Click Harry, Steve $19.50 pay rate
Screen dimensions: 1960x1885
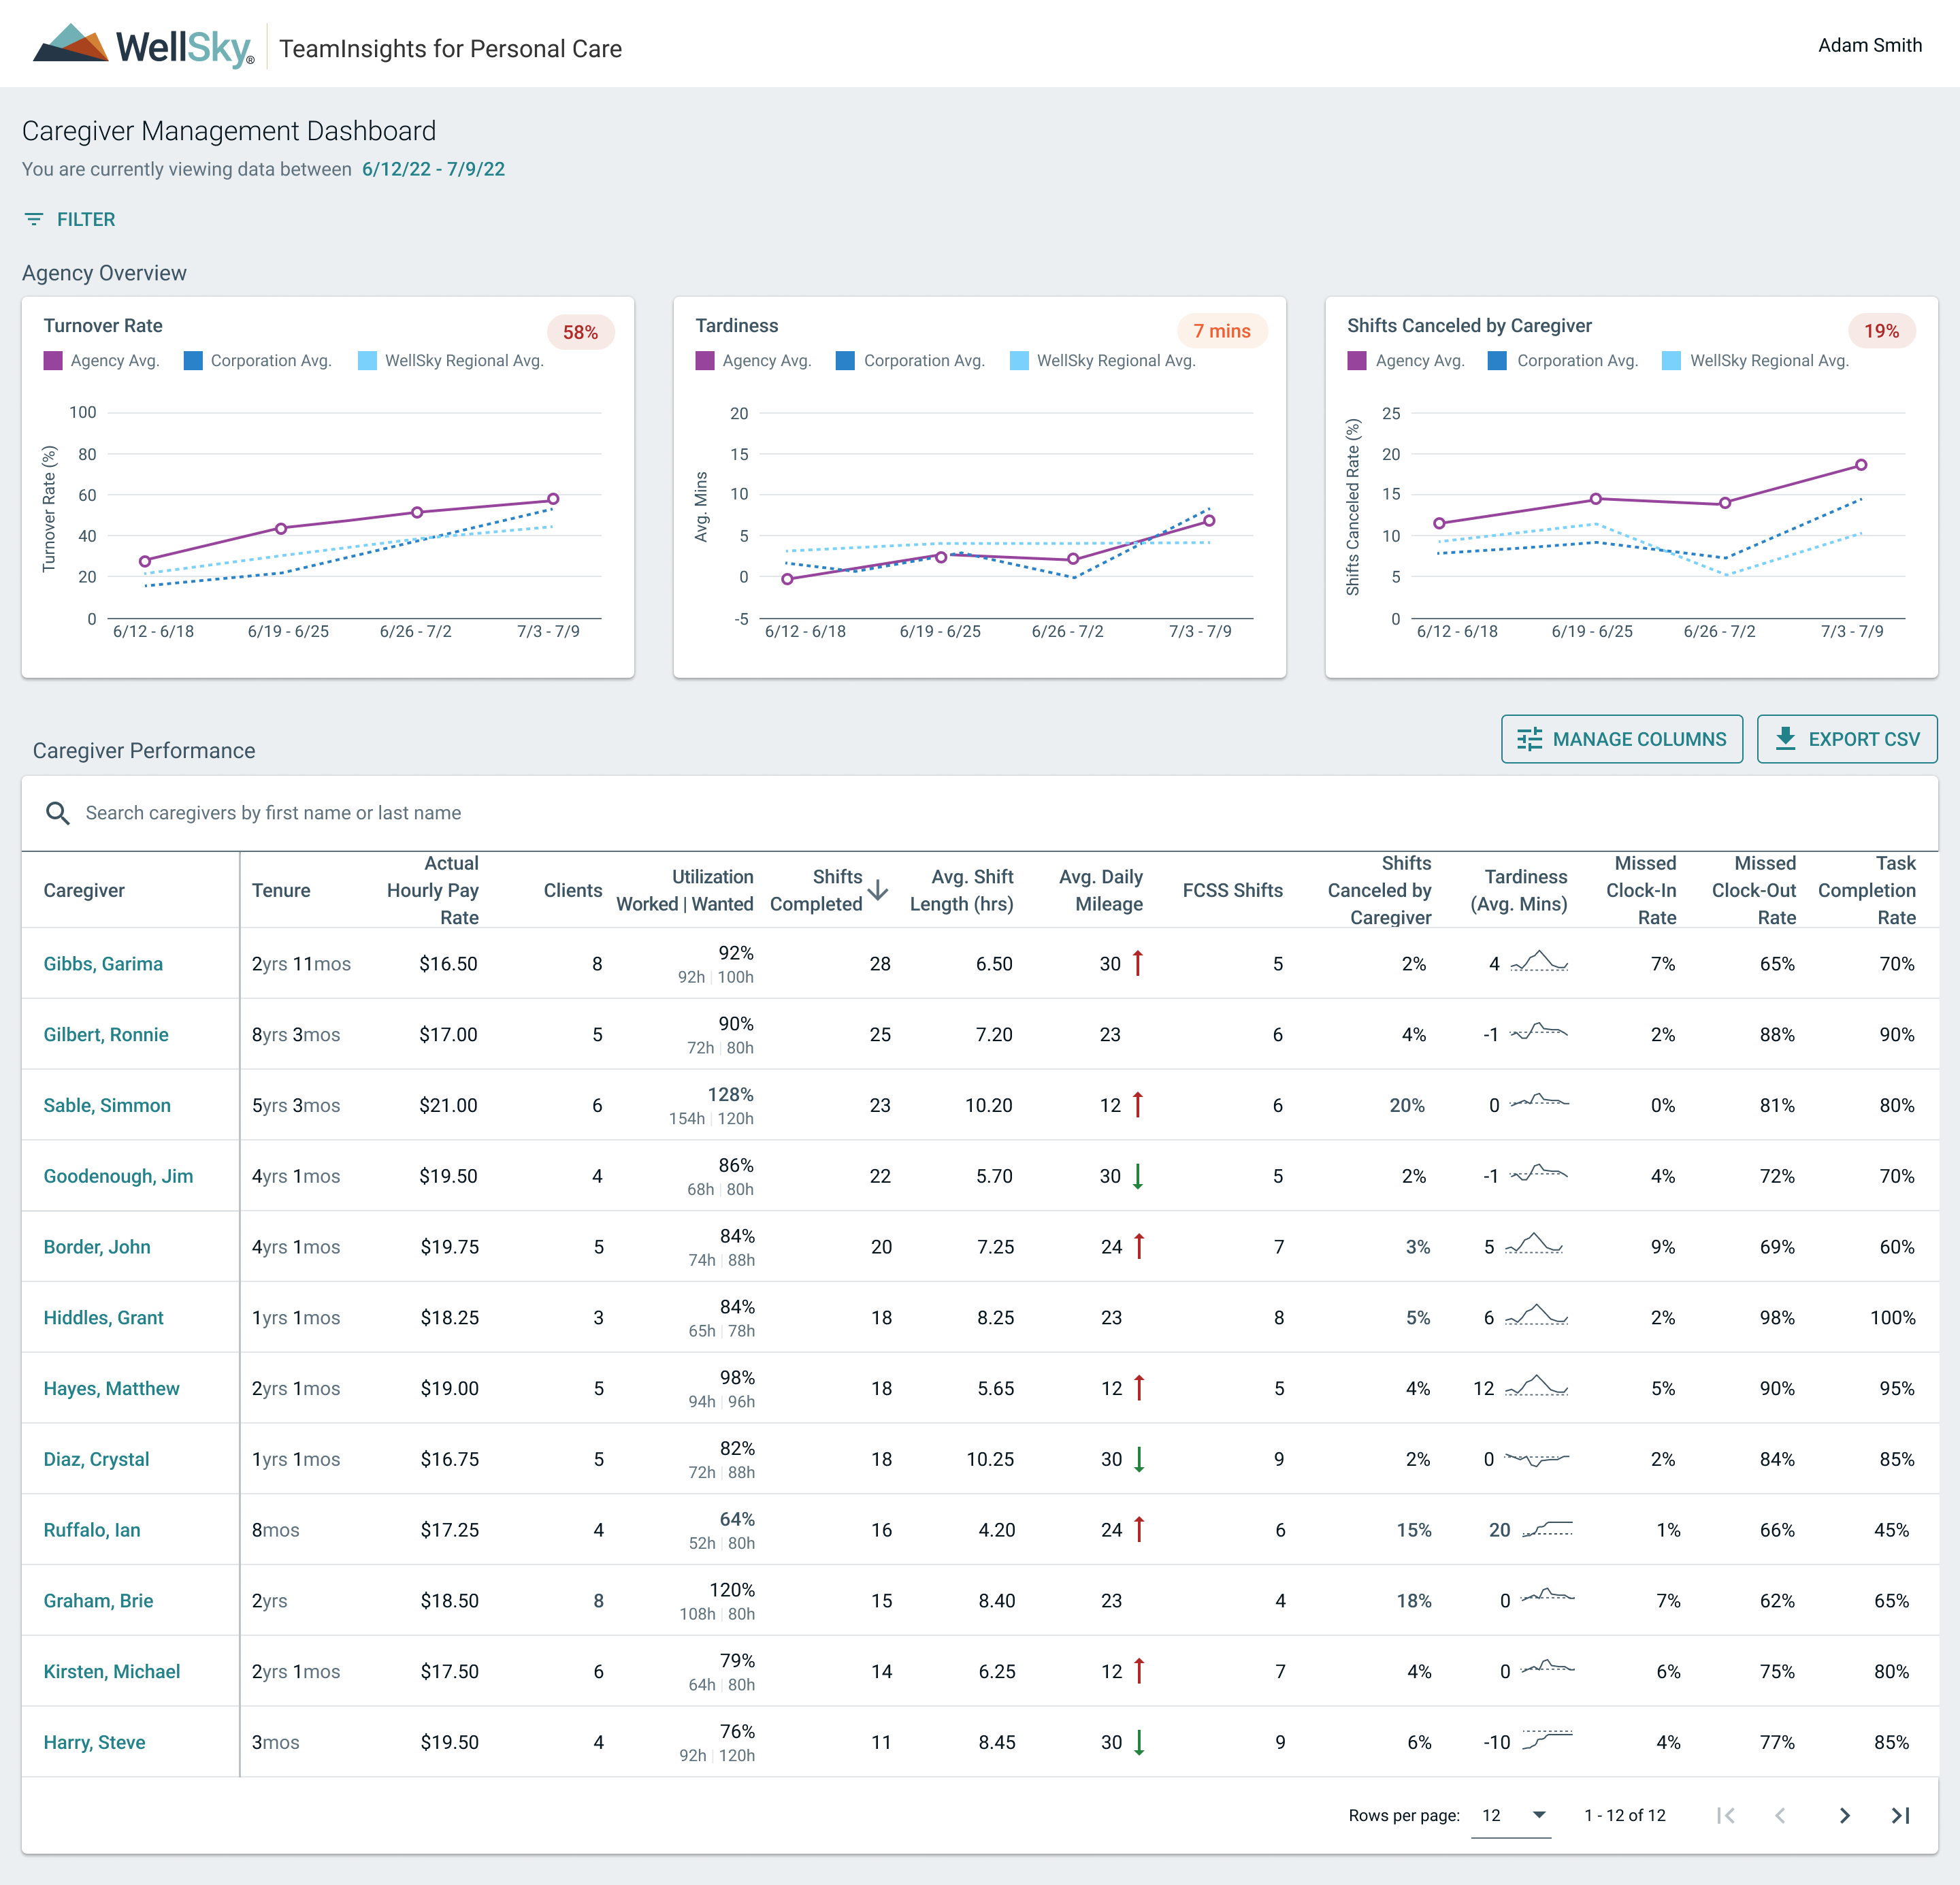(449, 1742)
